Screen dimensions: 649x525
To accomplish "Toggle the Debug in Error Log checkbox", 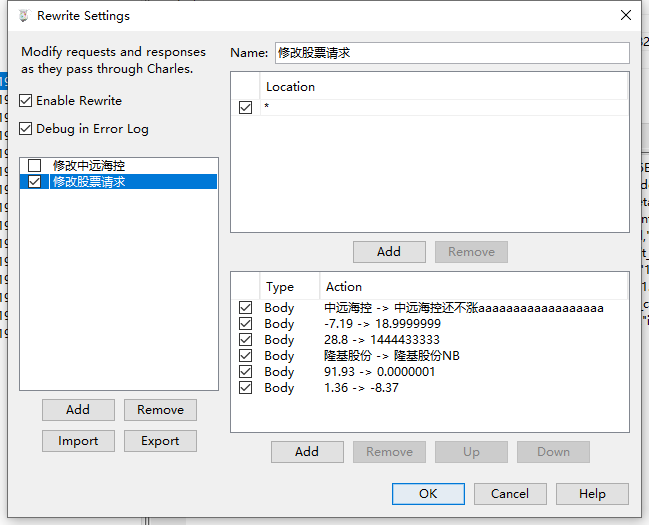I will tap(26, 129).
